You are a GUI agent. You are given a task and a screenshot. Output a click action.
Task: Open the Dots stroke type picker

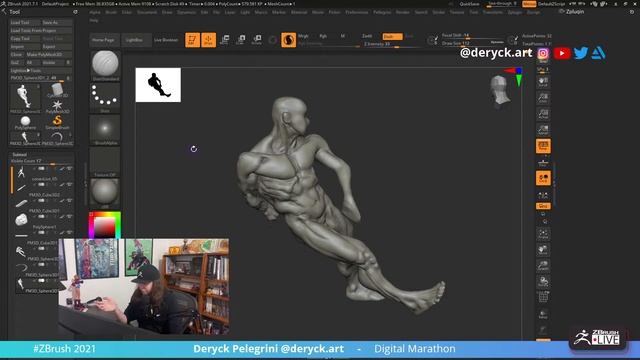(105, 98)
